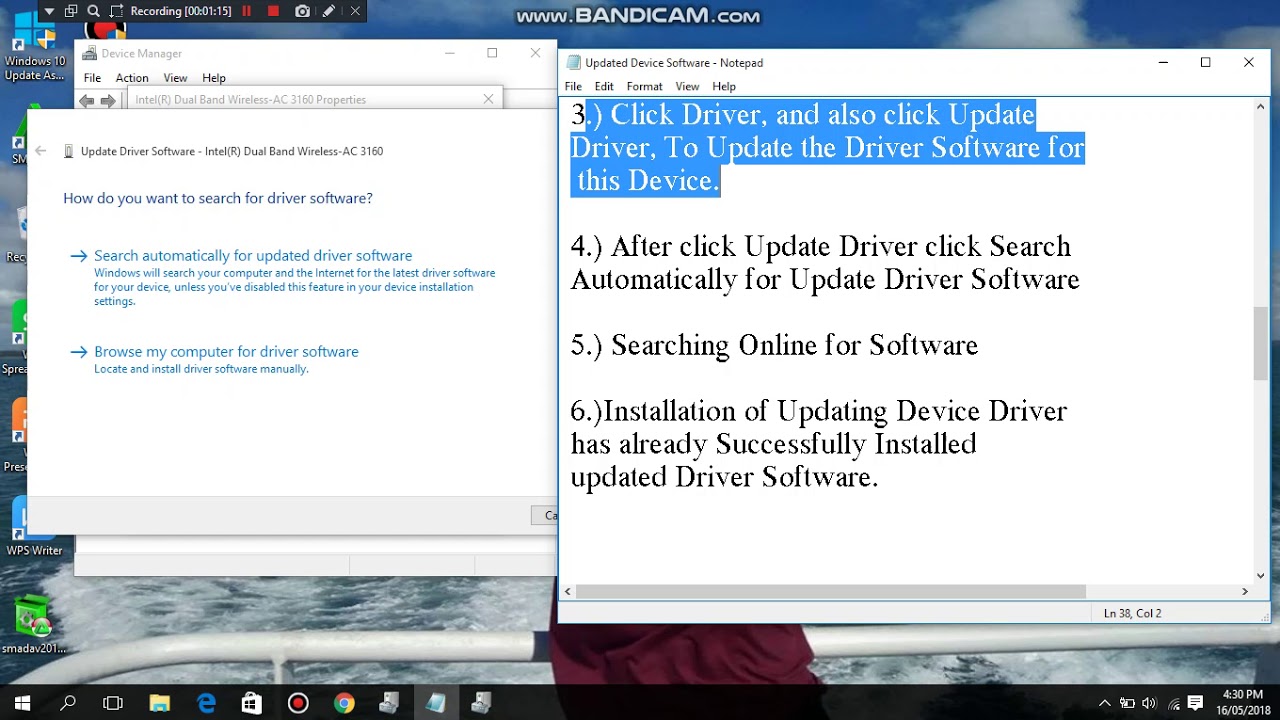Open File Explorer from taskbar
Image resolution: width=1280 pixels, height=720 pixels.
pos(160,703)
